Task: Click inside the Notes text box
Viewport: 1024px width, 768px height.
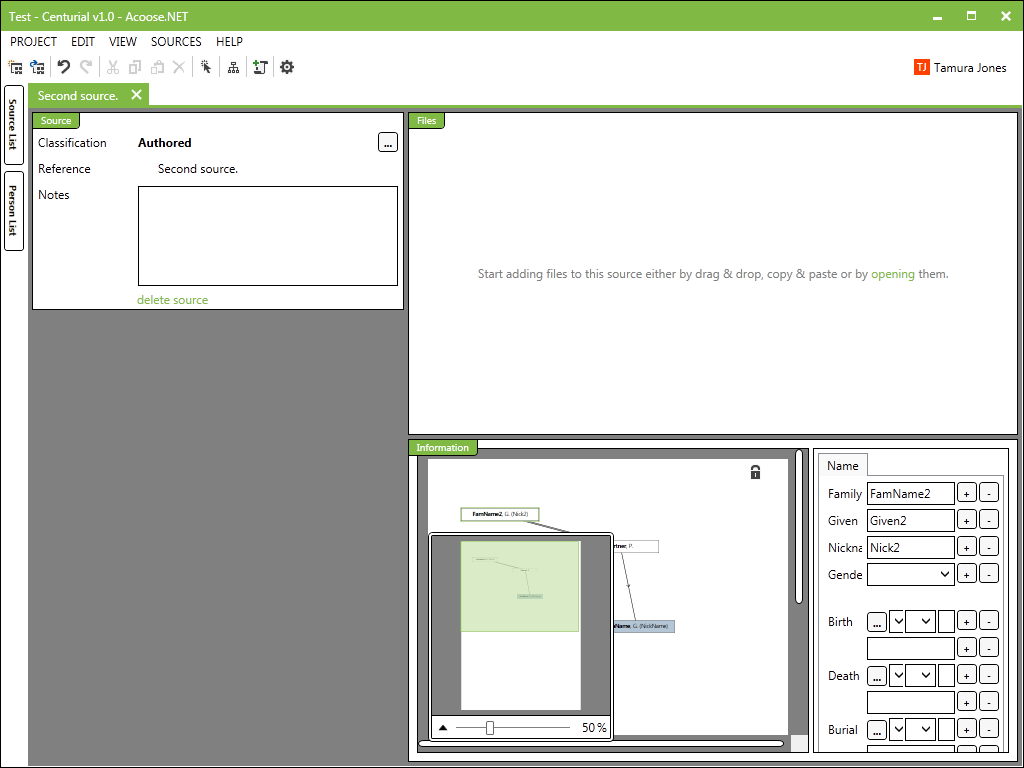Action: point(267,236)
